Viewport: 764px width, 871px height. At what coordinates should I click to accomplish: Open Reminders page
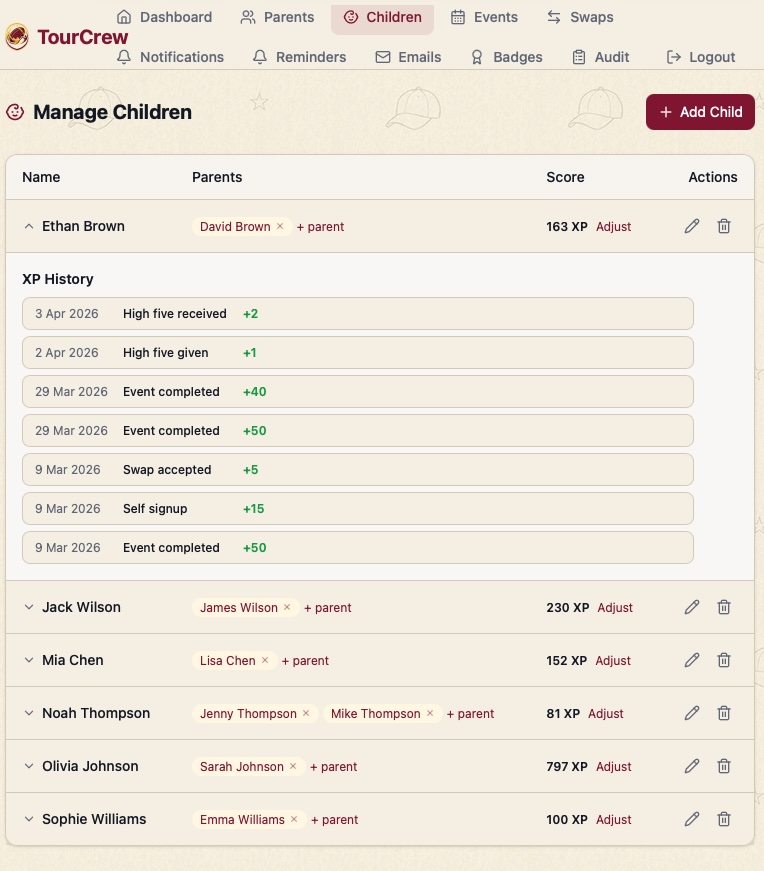pyautogui.click(x=299, y=57)
